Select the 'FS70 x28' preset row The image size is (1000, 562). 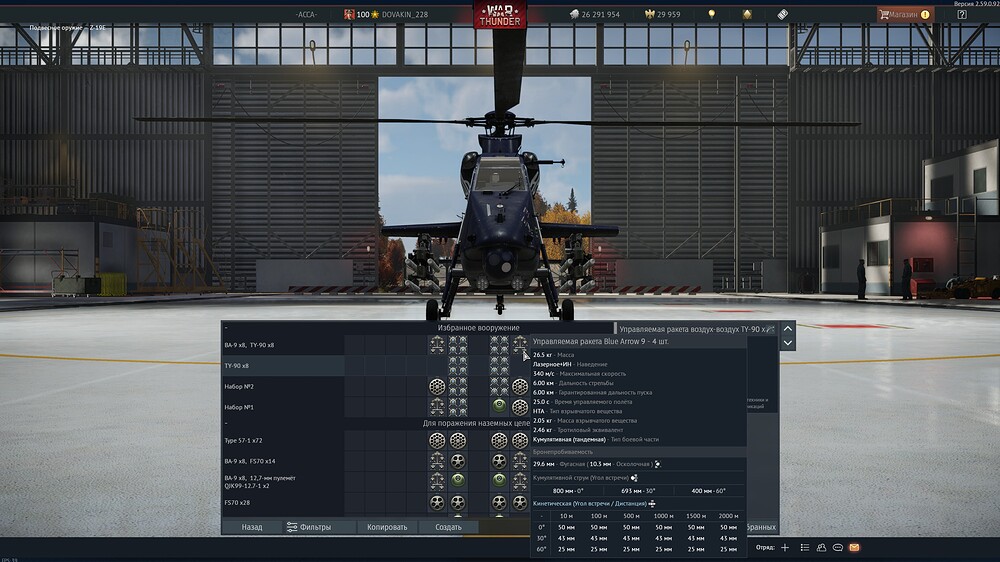[x=283, y=503]
